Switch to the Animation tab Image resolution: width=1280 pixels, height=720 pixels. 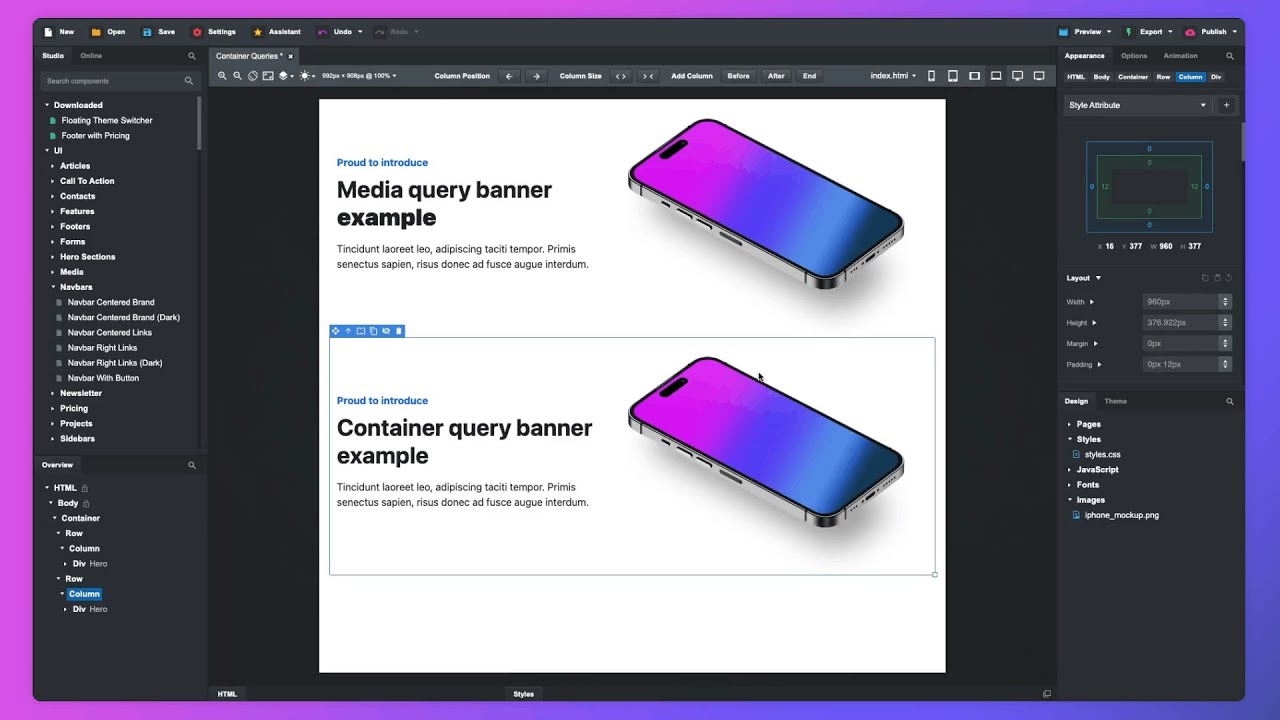coord(1179,55)
